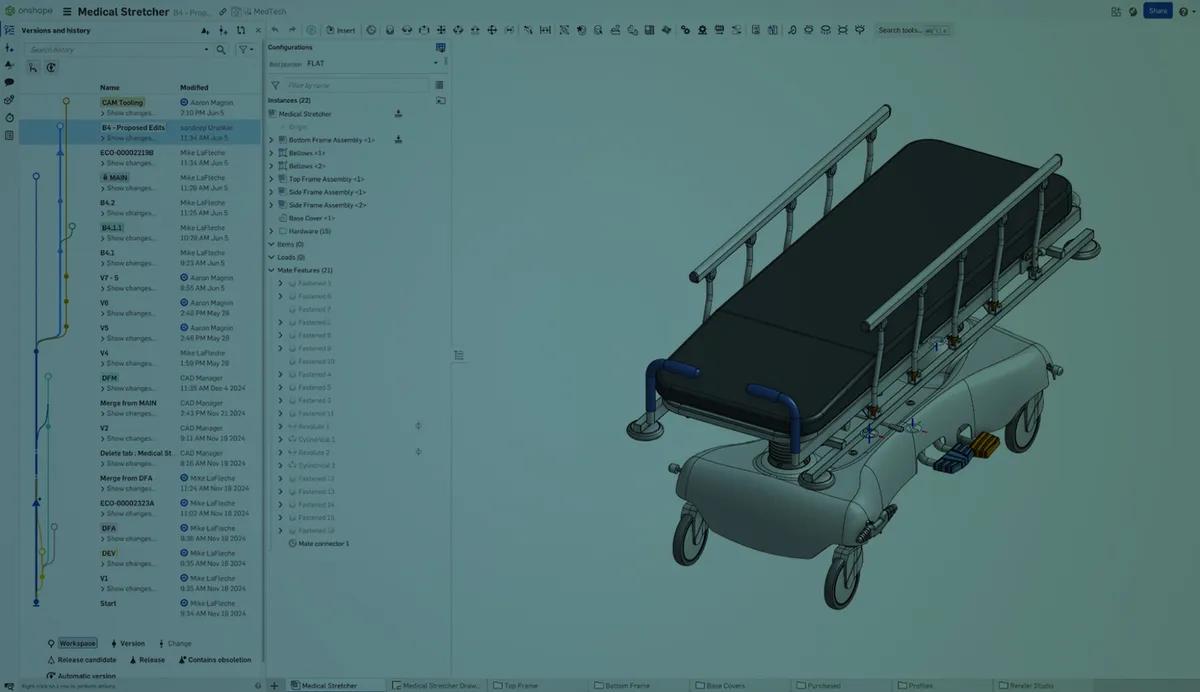This screenshot has width=1200, height=692.
Task: Click the help question mark icon top right
Action: tap(1184, 11)
